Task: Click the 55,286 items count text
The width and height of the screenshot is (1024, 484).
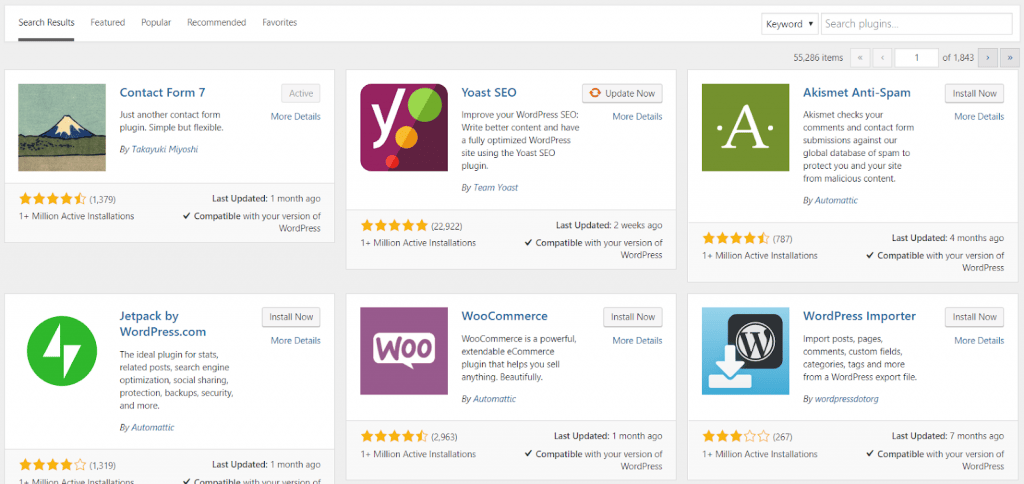Action: coord(818,58)
